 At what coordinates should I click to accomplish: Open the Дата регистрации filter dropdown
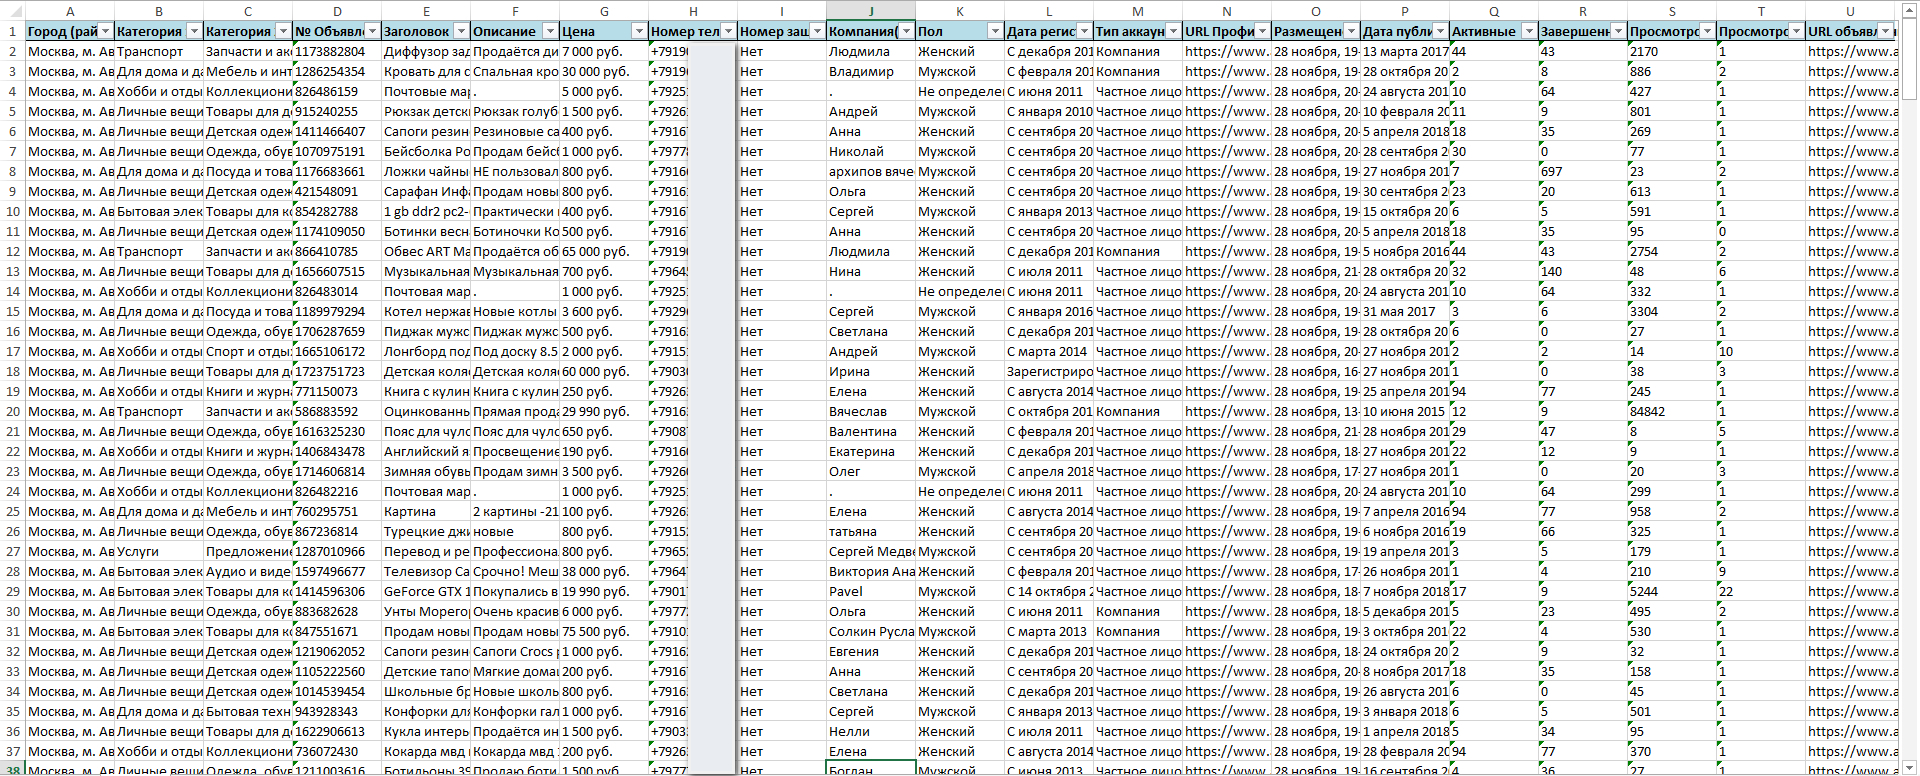coord(1083,31)
